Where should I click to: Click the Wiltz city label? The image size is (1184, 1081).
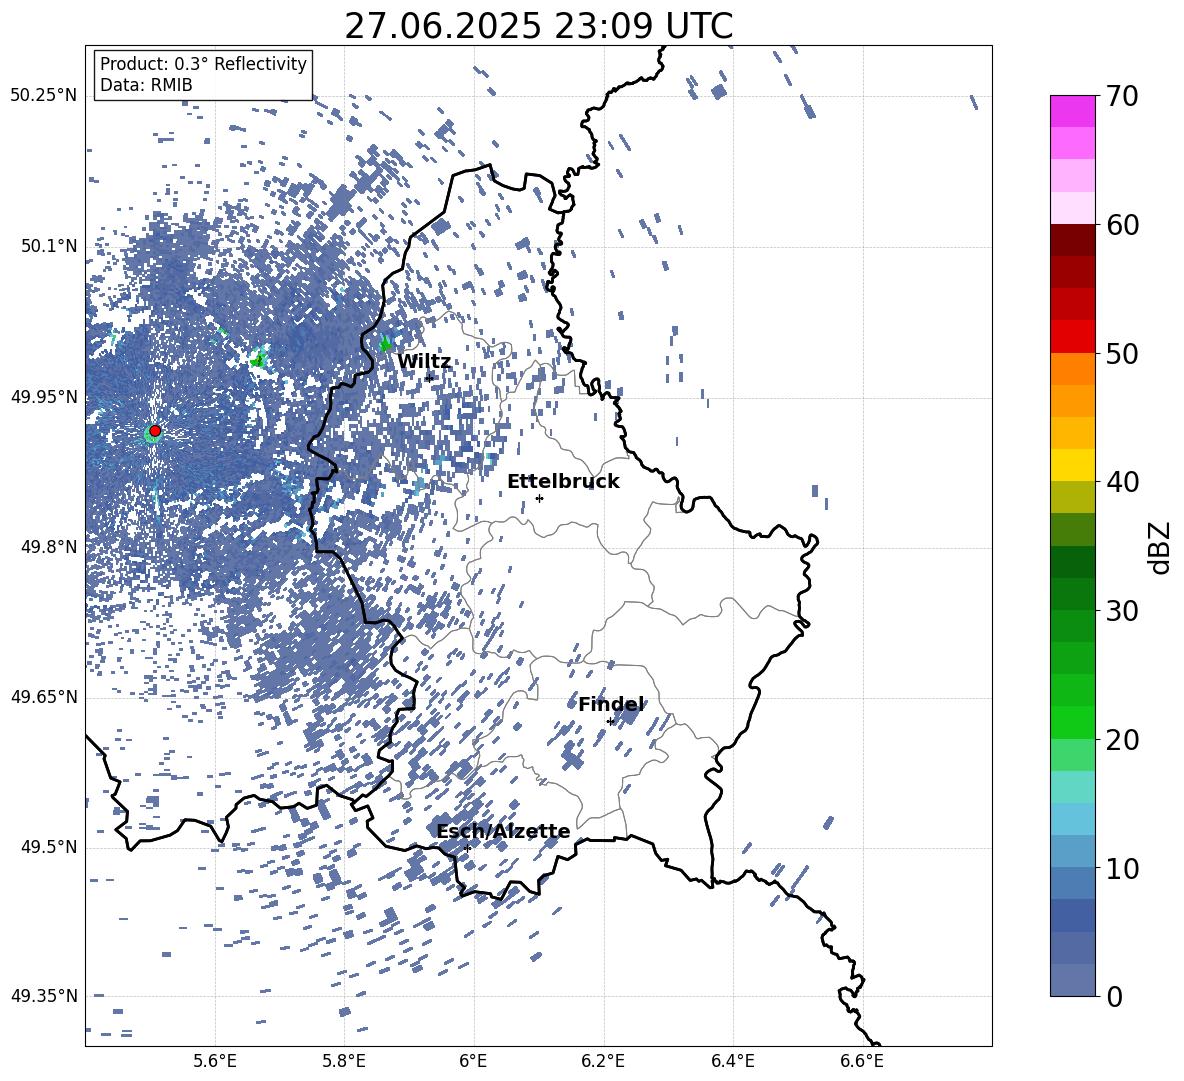pyautogui.click(x=424, y=362)
